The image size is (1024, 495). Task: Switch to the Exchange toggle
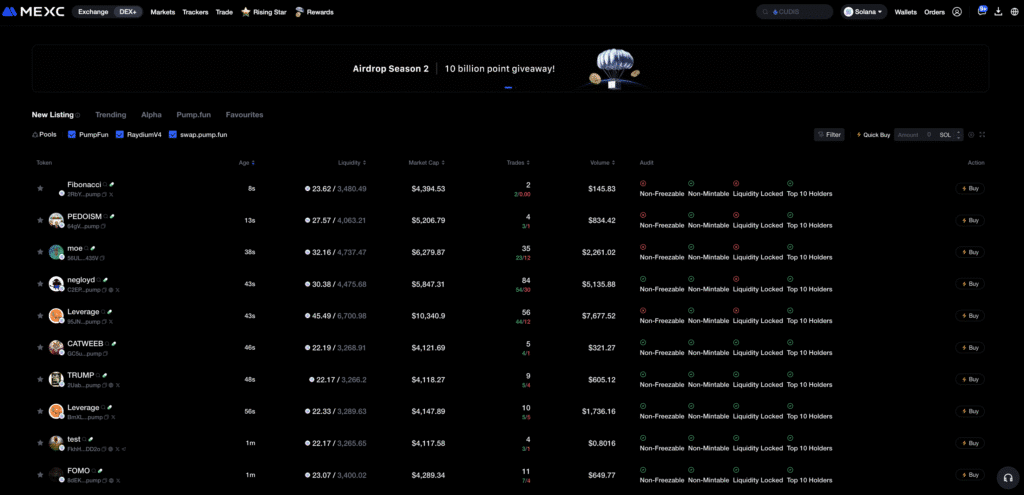pos(93,12)
